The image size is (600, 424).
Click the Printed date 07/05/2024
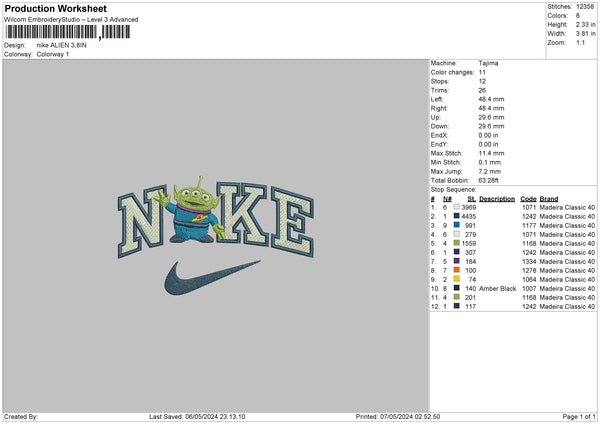coord(396,416)
